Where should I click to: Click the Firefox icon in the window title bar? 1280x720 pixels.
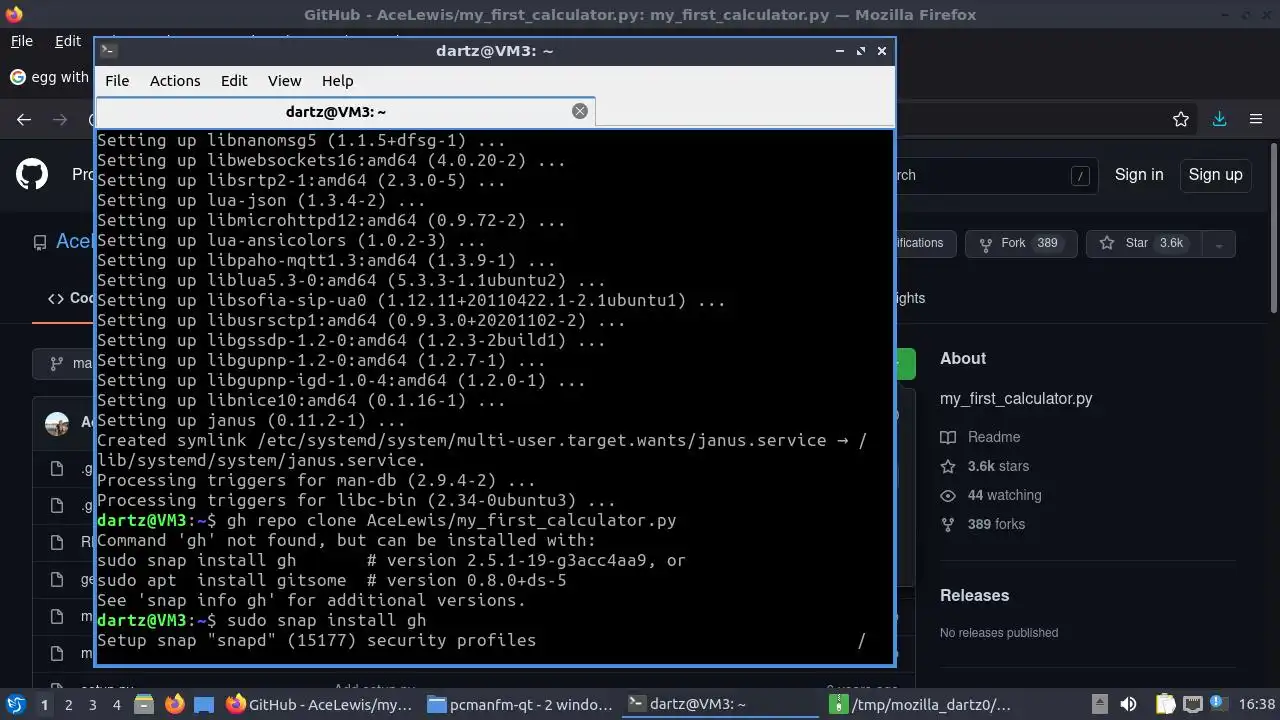point(12,14)
